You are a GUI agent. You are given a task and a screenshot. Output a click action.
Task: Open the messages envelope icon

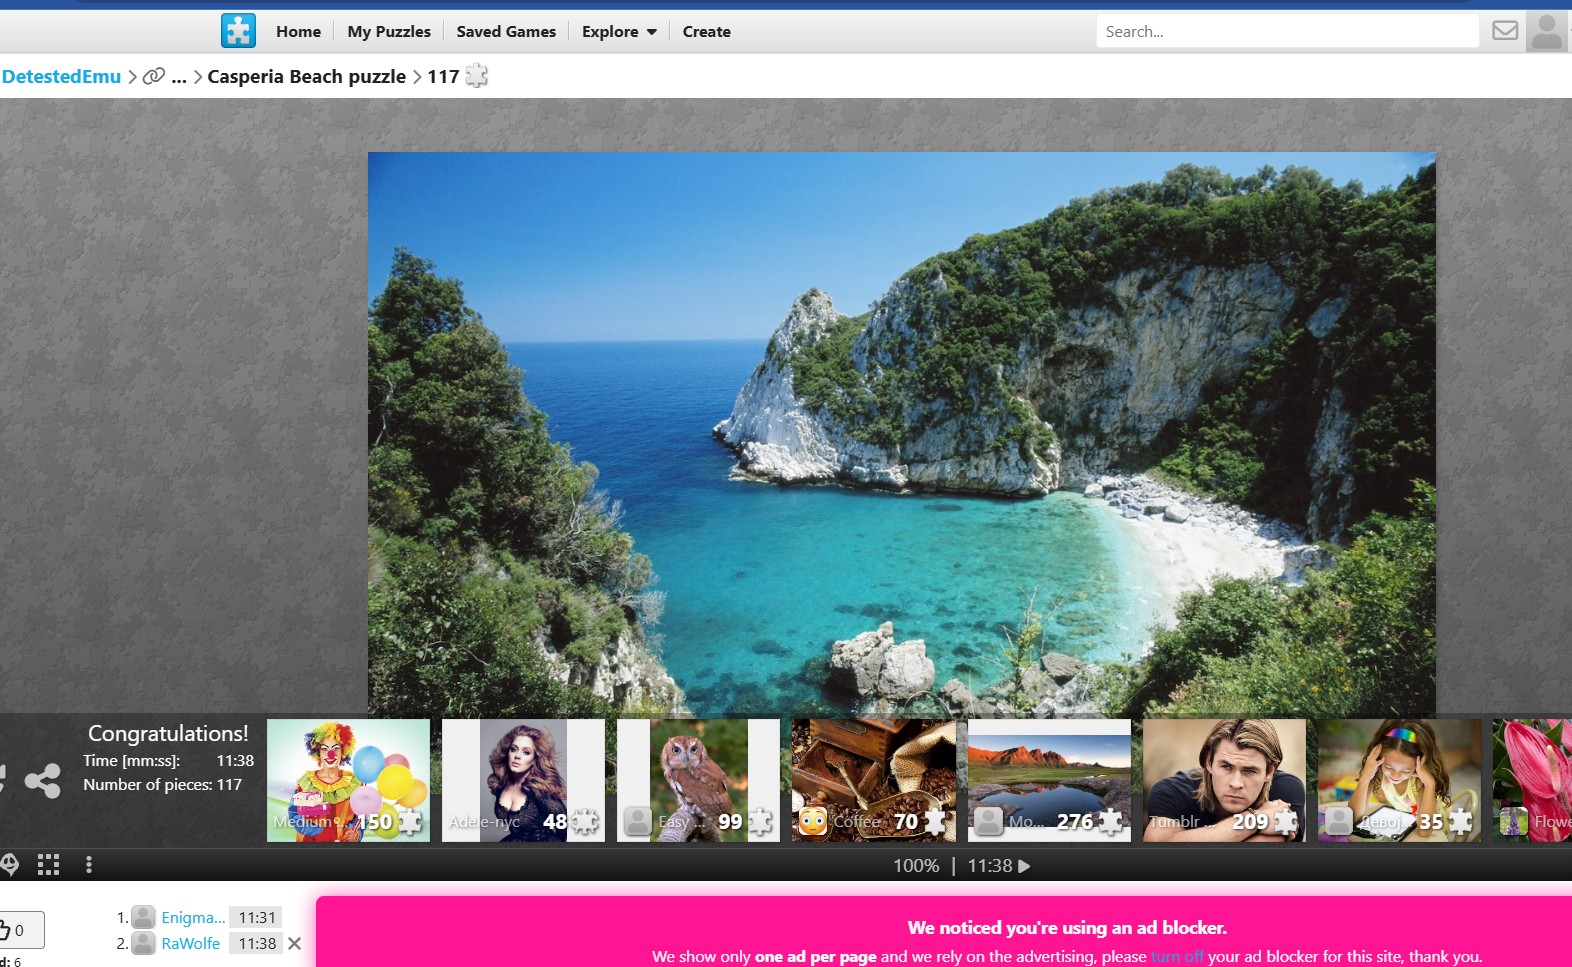click(x=1504, y=31)
